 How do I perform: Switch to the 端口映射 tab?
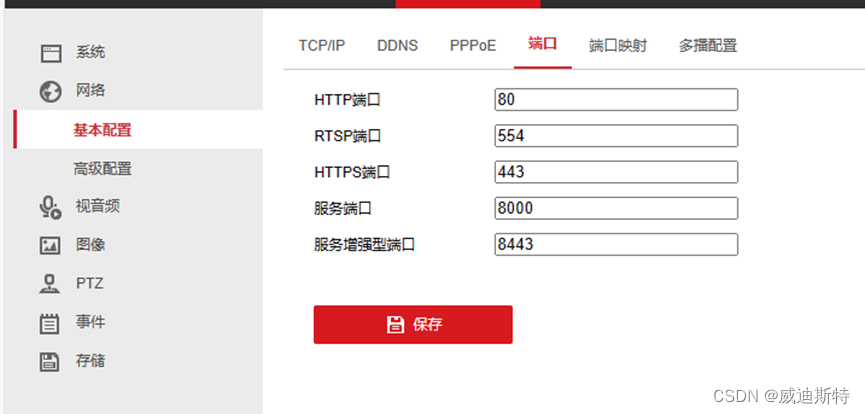click(x=618, y=45)
